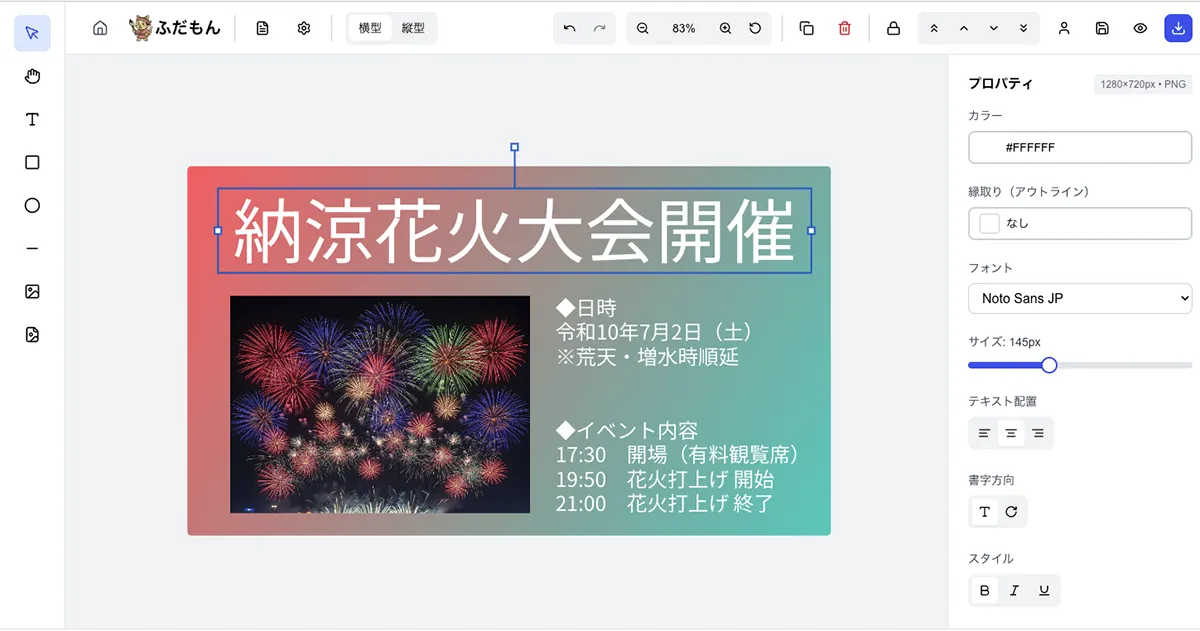
Task: Select the hand pan tool
Action: [x=32, y=76]
